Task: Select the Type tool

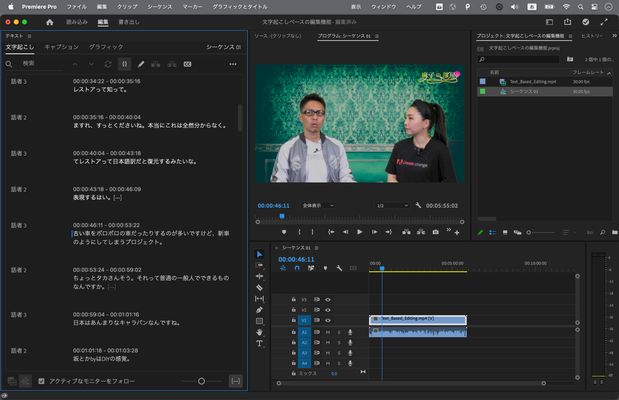Action: click(x=260, y=343)
